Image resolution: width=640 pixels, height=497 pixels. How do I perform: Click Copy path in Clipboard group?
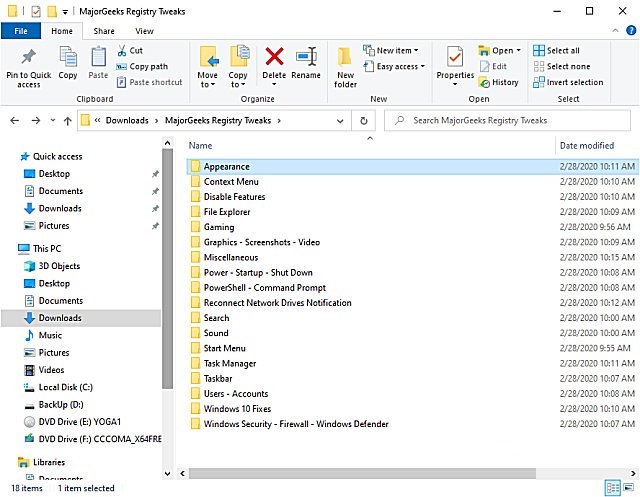tap(142, 67)
